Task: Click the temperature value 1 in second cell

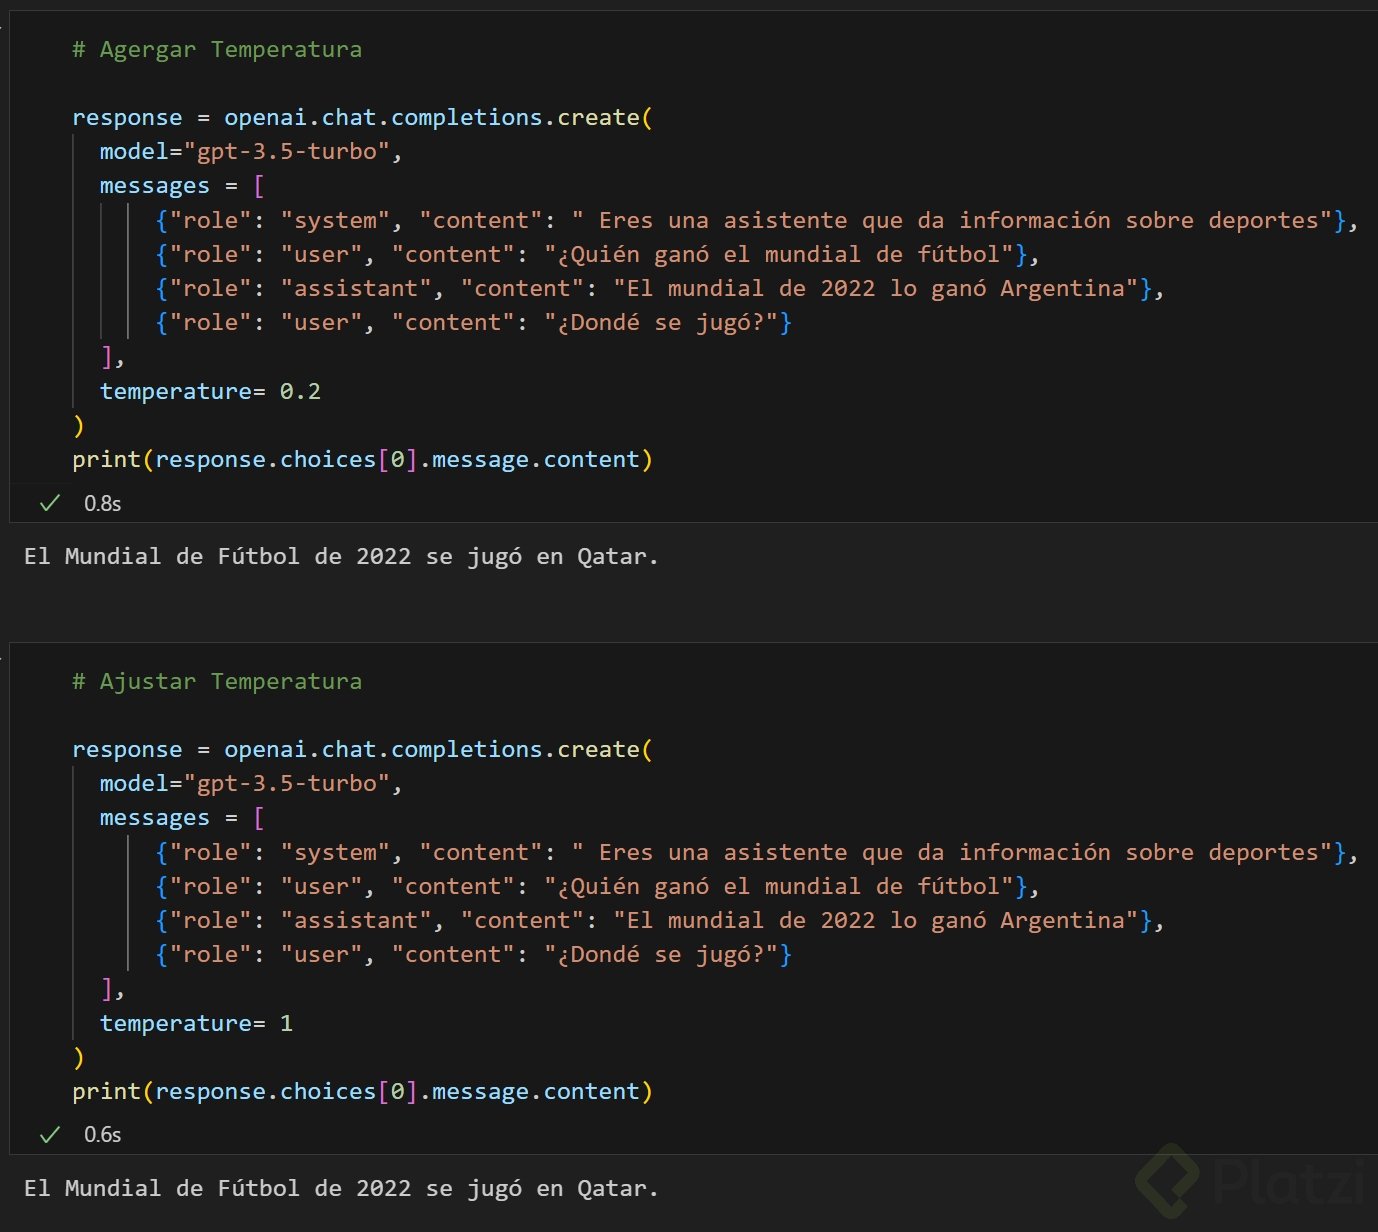Action: click(x=286, y=1023)
